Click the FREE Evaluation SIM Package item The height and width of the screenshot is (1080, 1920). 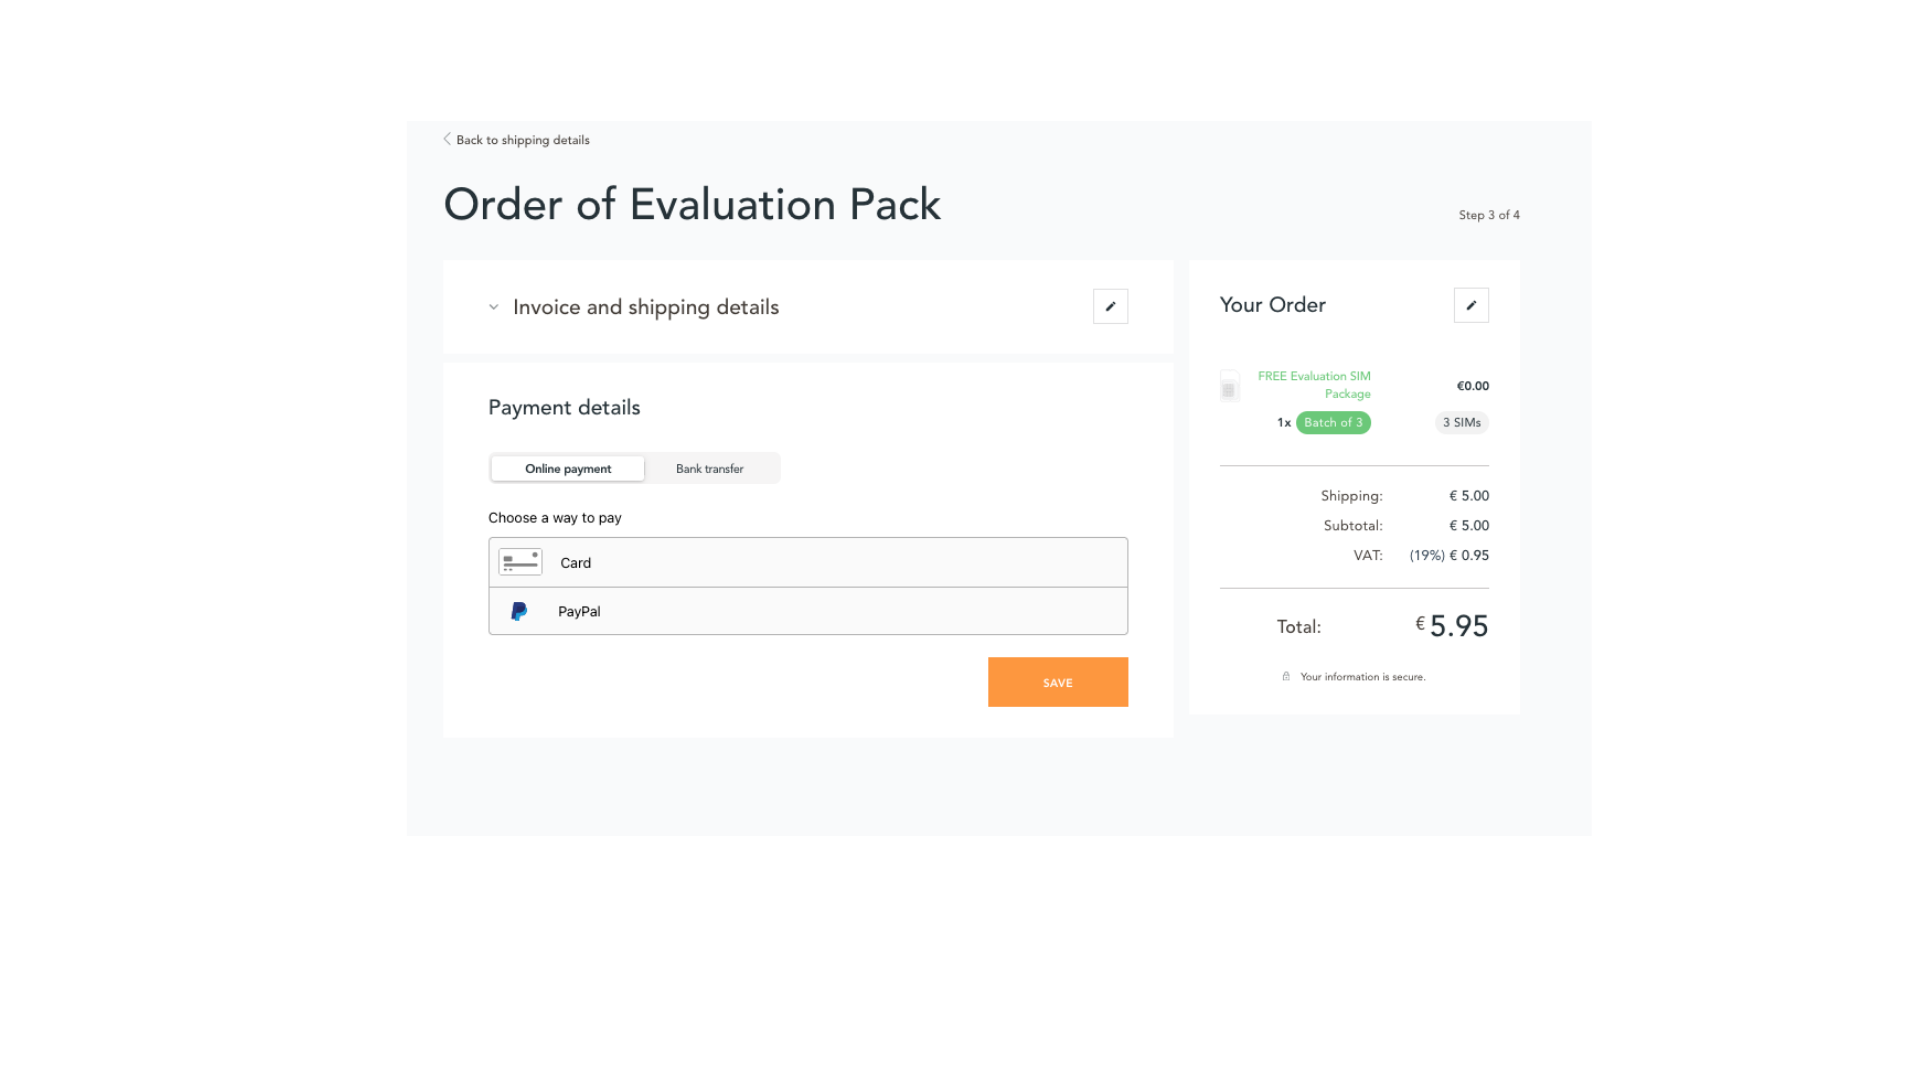[x=1313, y=385]
